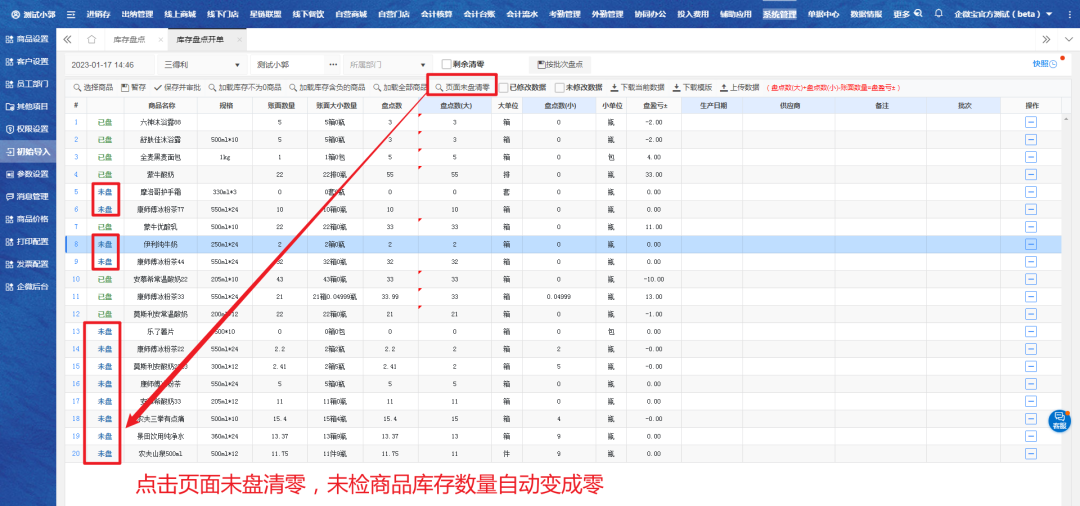Click the 客服 customer service floating icon
1080x506 pixels.
tap(1058, 420)
